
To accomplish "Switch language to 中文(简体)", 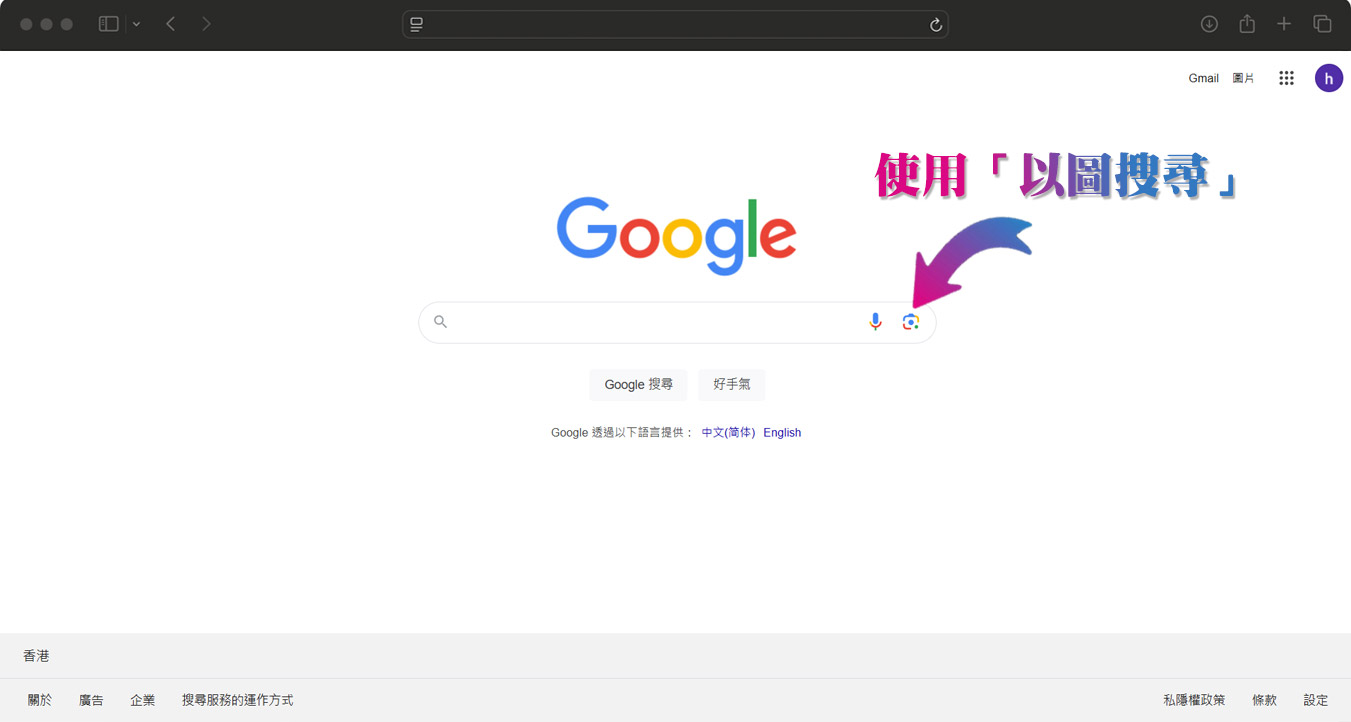I will pos(728,433).
